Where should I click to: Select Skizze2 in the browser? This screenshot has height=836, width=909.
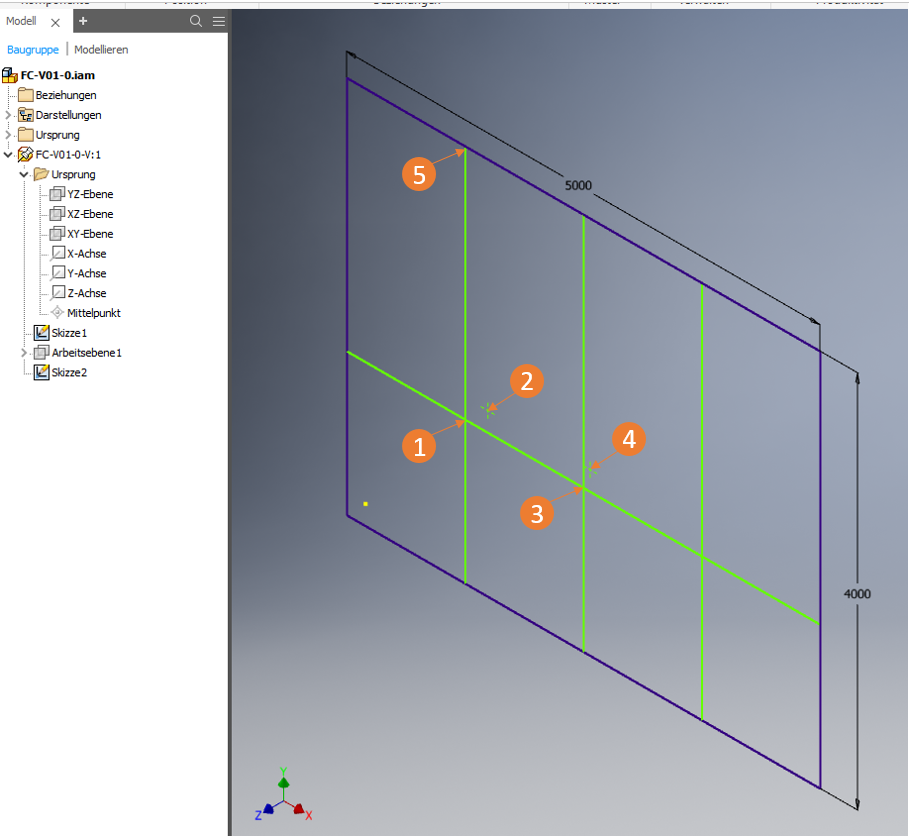[69, 372]
